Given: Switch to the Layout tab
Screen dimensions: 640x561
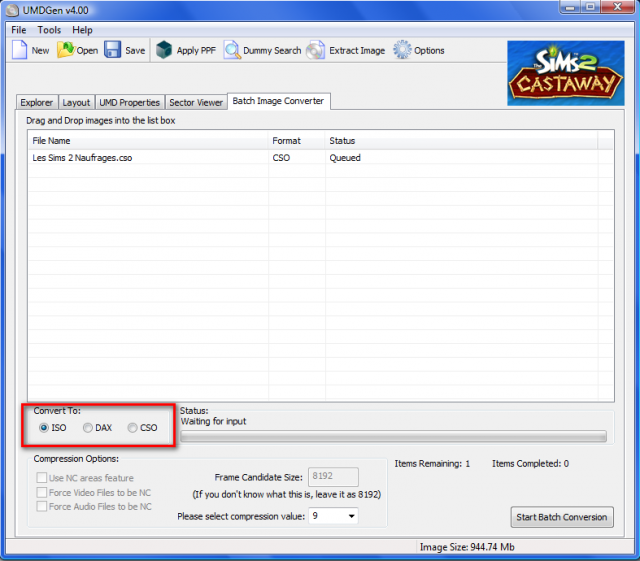Looking at the screenshot, I should point(76,102).
